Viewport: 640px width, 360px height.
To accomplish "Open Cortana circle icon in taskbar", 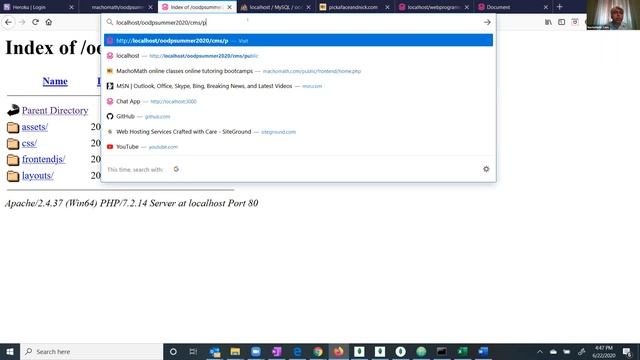I will point(173,351).
